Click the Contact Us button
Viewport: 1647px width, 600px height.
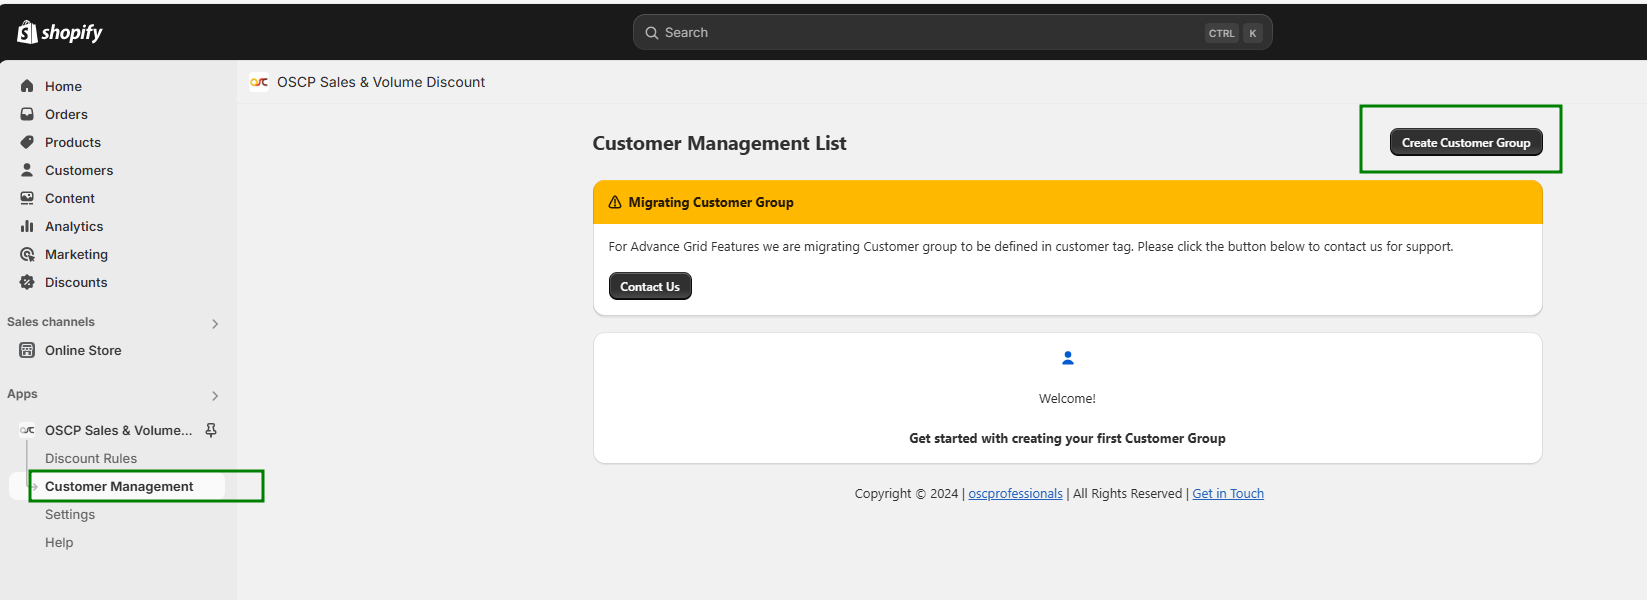click(x=650, y=286)
